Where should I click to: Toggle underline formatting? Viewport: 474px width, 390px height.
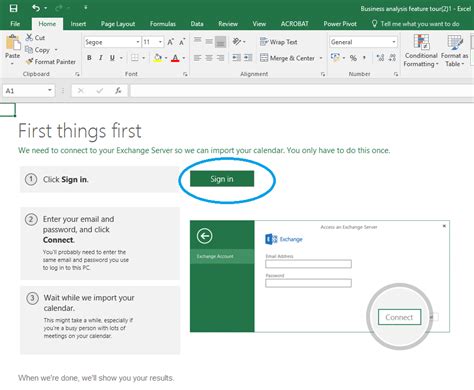pos(112,58)
